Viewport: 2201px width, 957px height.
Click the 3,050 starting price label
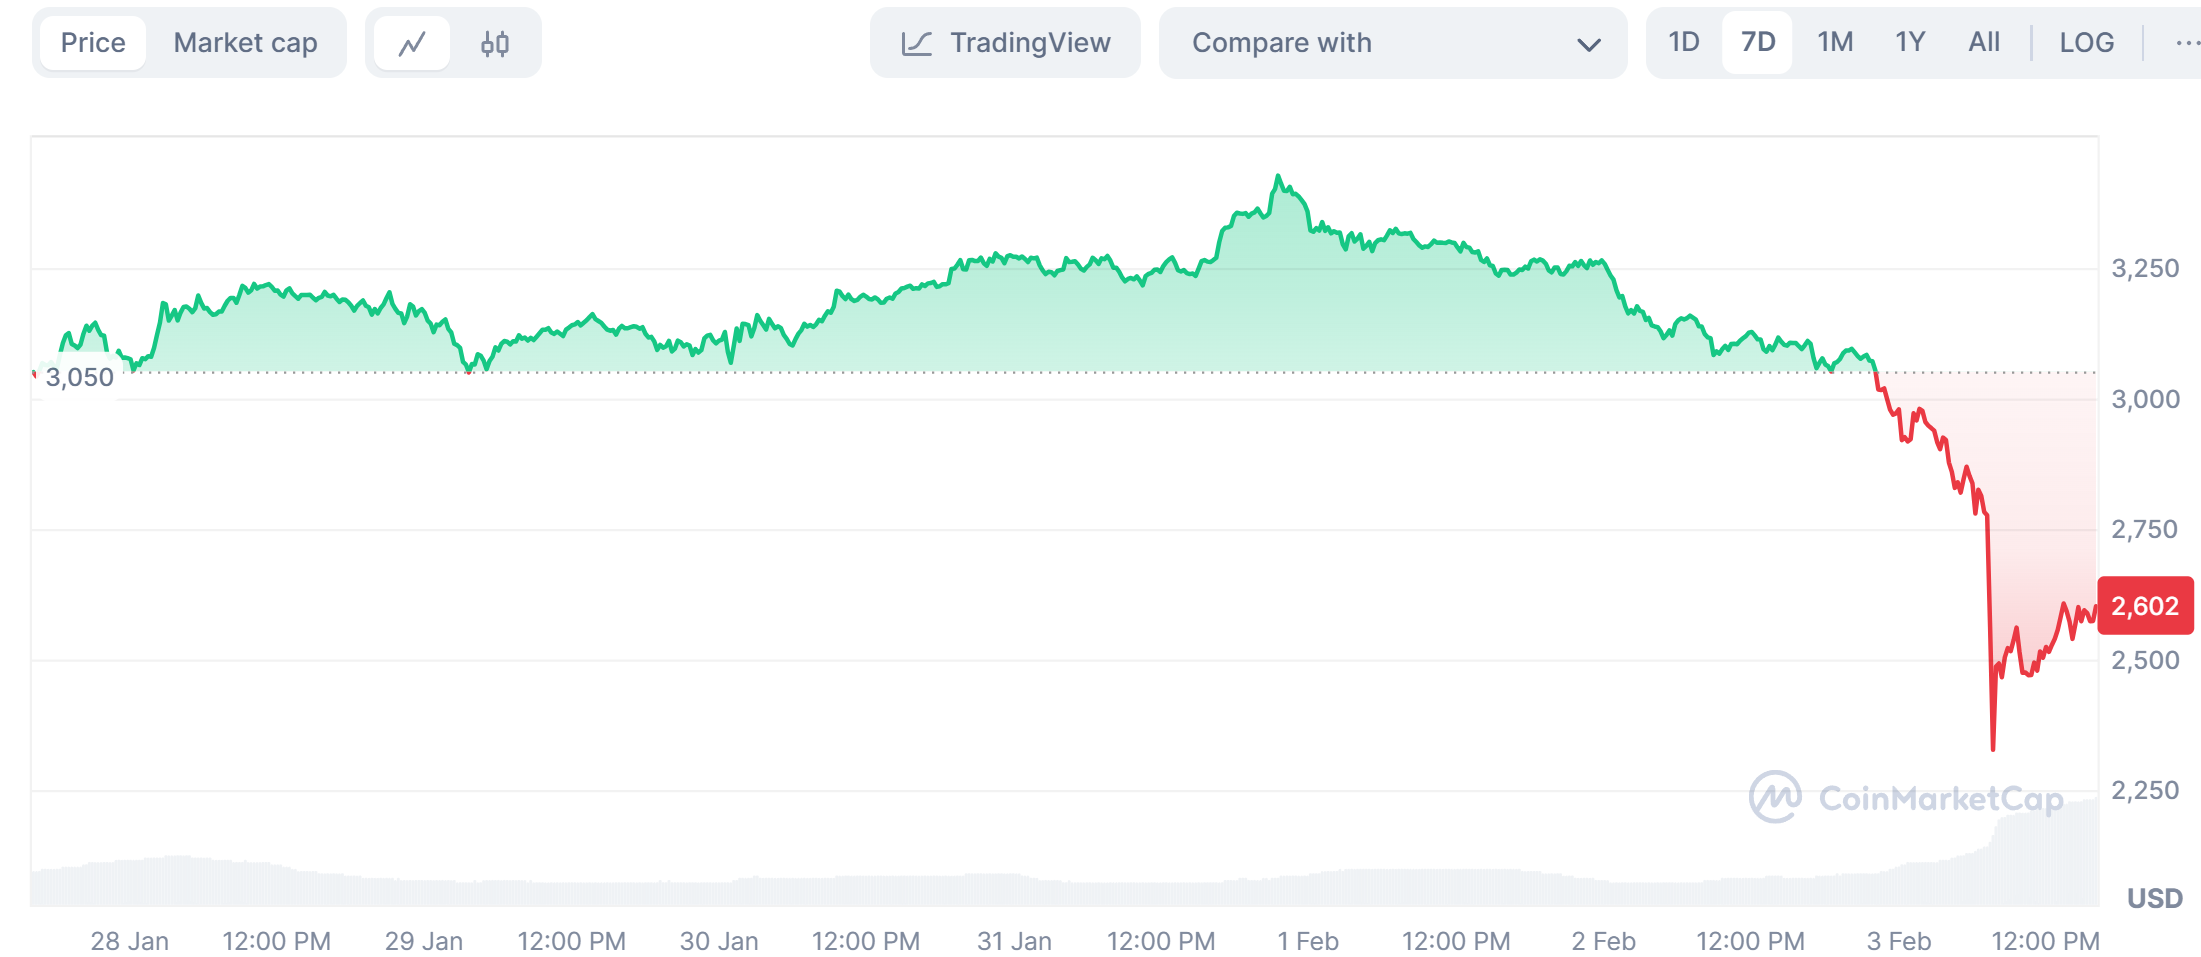pos(79,377)
